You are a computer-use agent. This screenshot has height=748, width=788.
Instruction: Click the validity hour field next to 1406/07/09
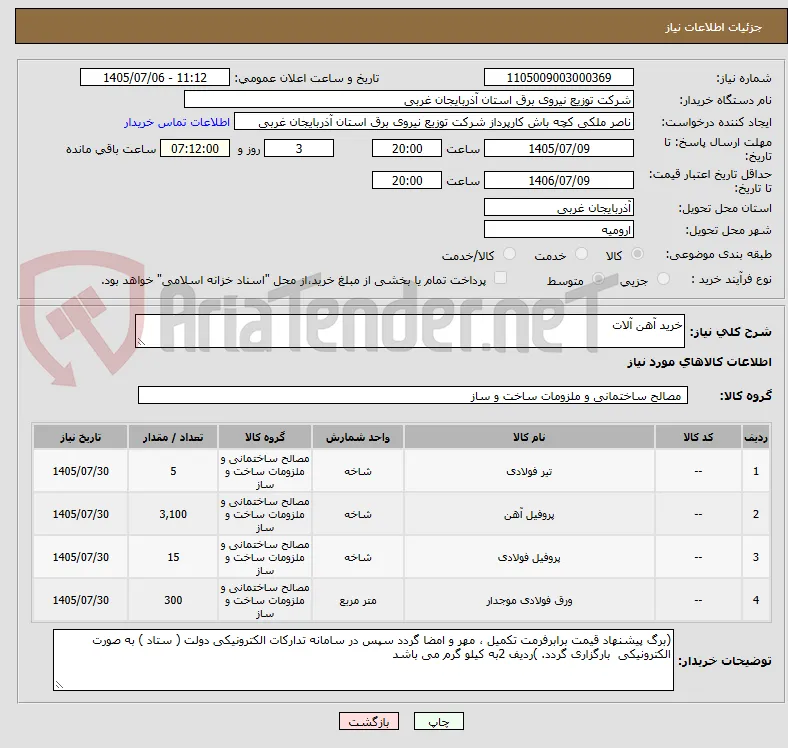(407, 180)
